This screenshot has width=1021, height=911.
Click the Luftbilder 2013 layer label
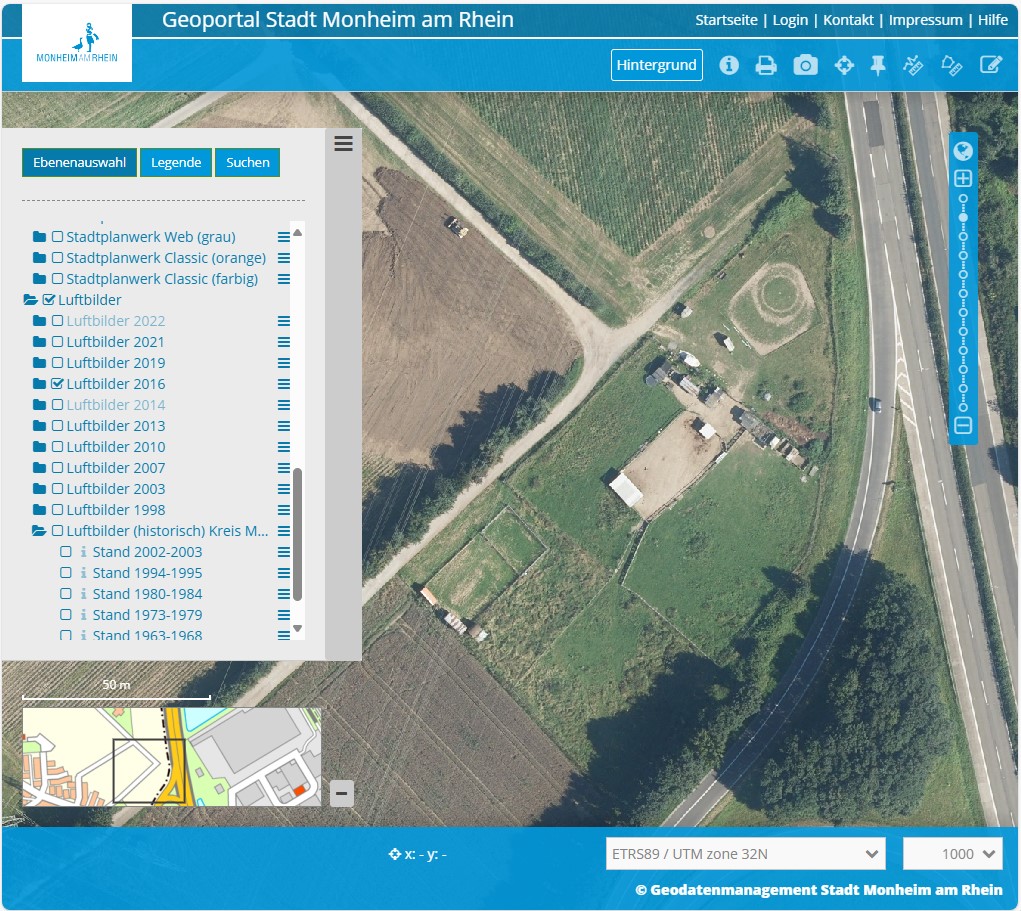click(x=116, y=426)
